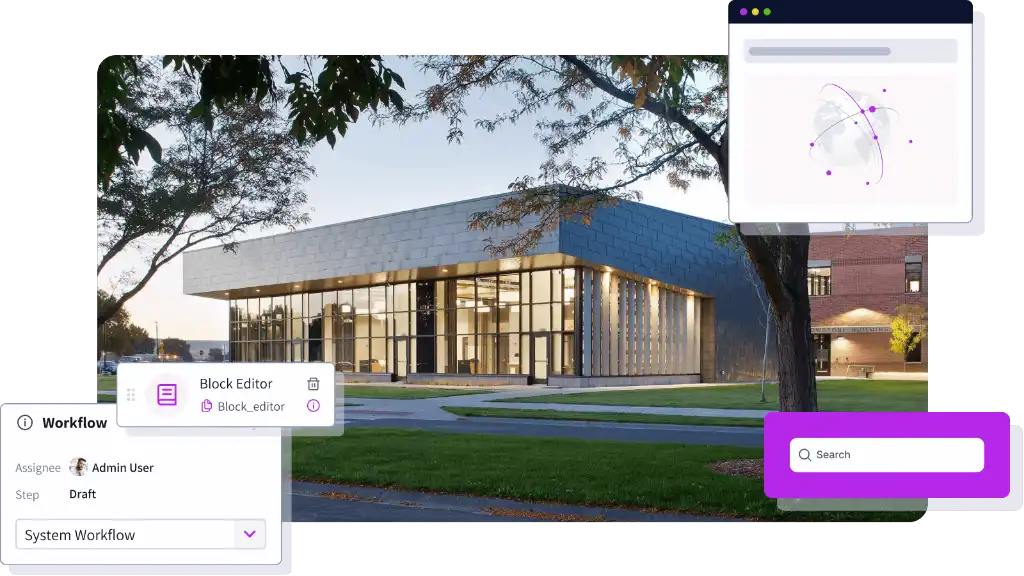Open the System Workflow combo box
Screen dimensions: 1024x576
(x=125, y=535)
